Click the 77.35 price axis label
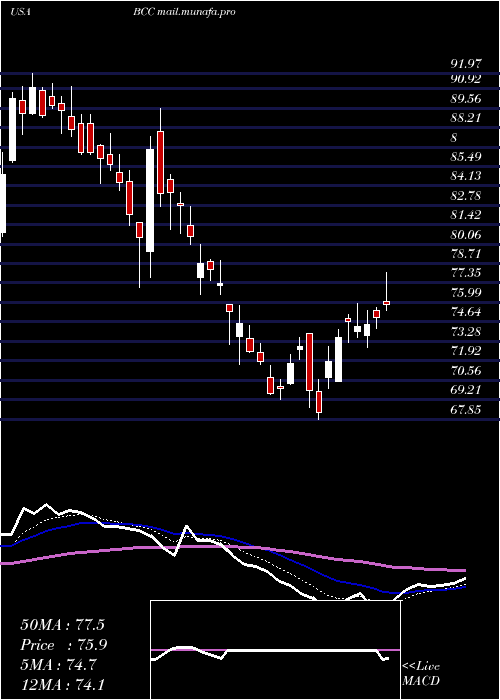 pyautogui.click(x=466, y=273)
